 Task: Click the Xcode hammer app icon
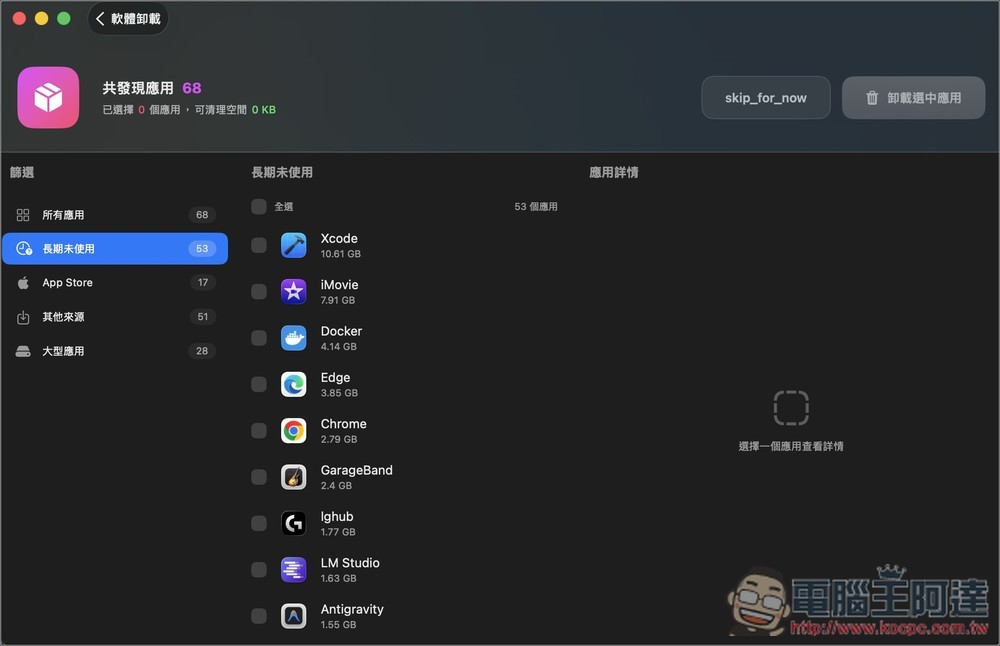(x=293, y=246)
